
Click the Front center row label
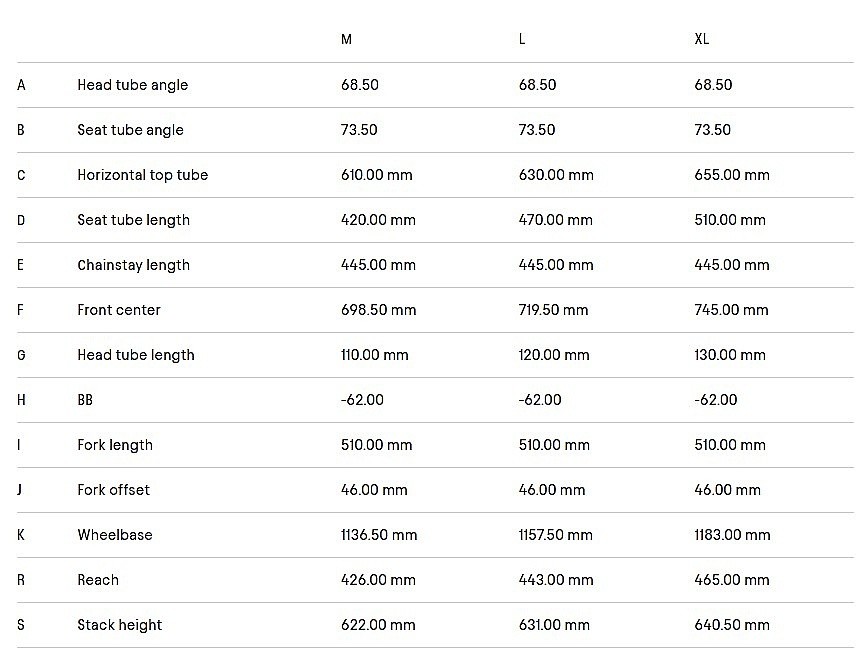click(x=119, y=310)
